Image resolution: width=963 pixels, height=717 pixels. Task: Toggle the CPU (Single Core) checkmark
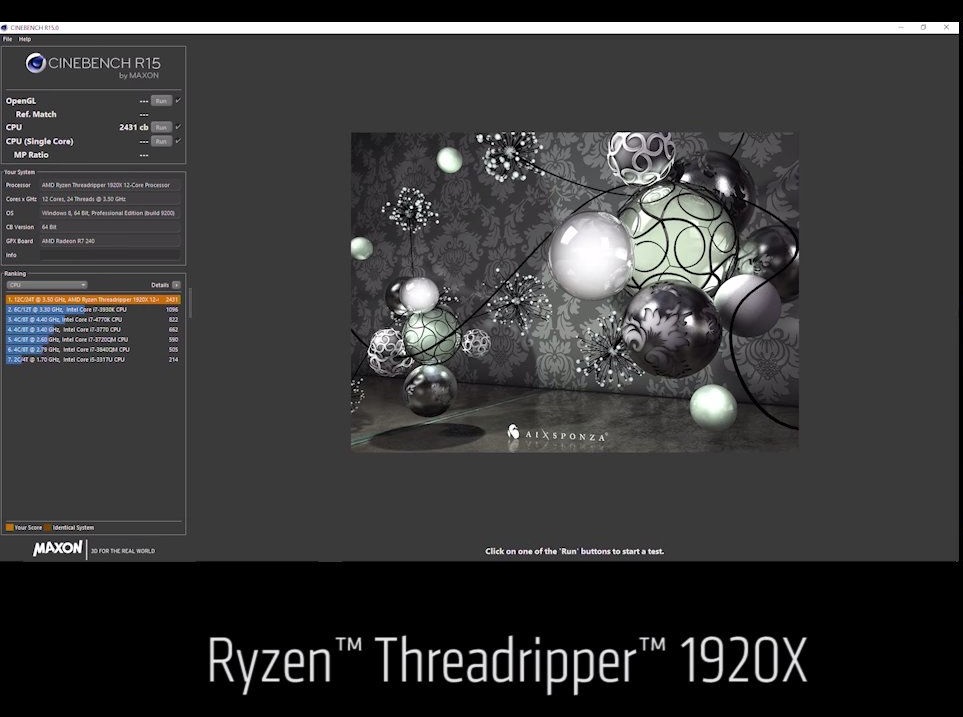click(178, 141)
